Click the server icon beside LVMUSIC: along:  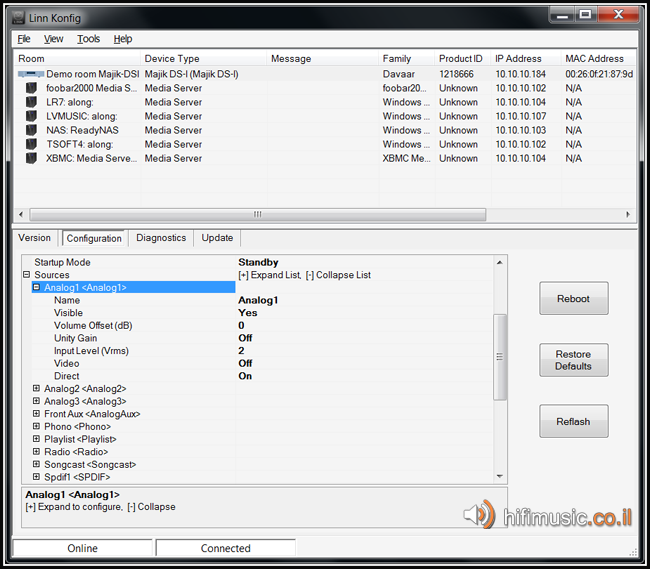tap(31, 116)
